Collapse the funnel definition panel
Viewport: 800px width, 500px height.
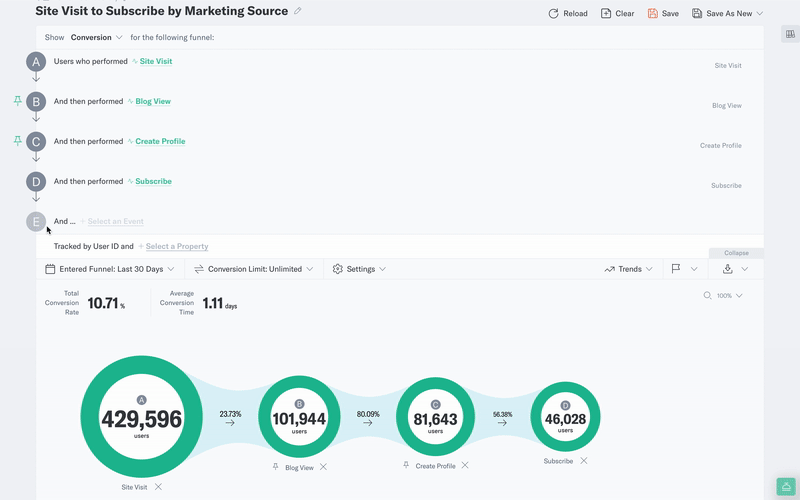click(x=736, y=253)
